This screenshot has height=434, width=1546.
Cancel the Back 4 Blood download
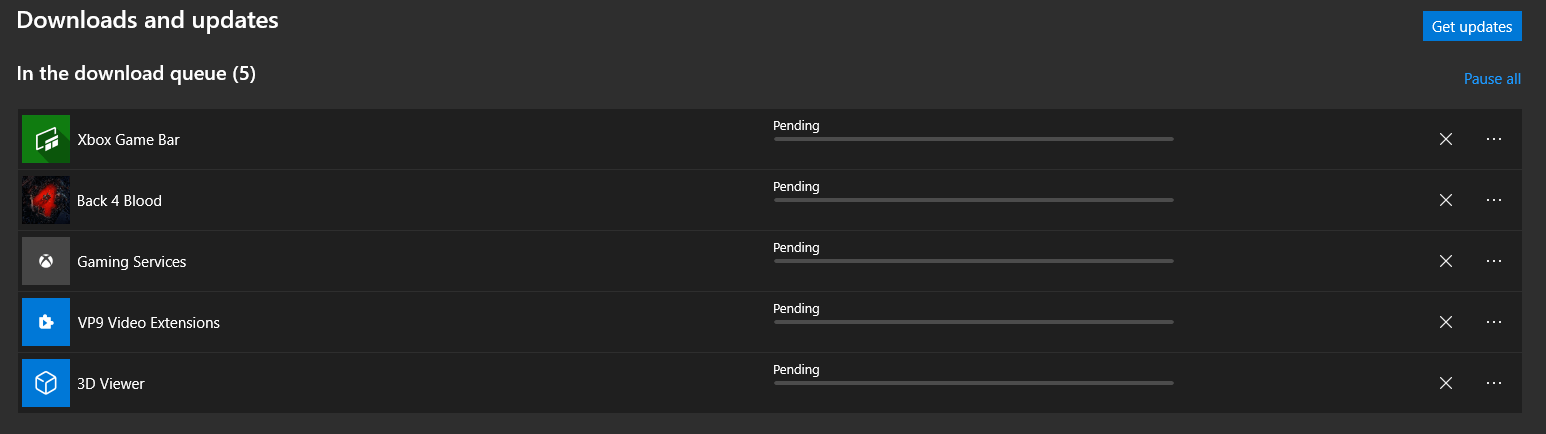click(1445, 200)
